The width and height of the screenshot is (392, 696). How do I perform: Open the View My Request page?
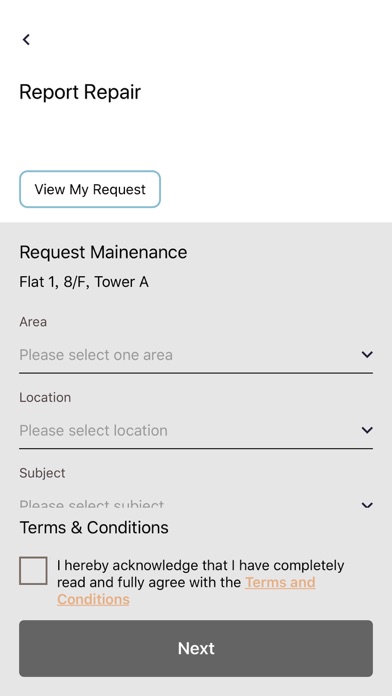pos(90,189)
